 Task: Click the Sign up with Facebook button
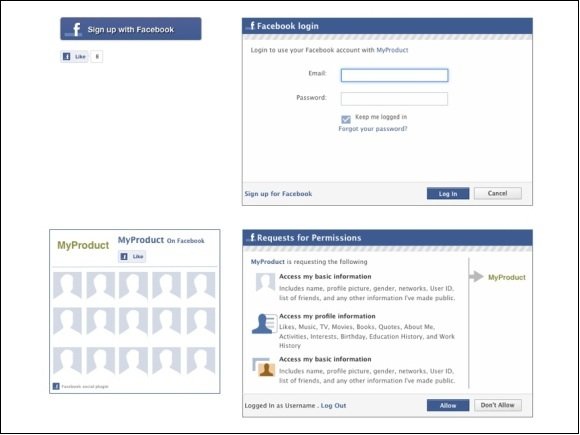(x=131, y=29)
